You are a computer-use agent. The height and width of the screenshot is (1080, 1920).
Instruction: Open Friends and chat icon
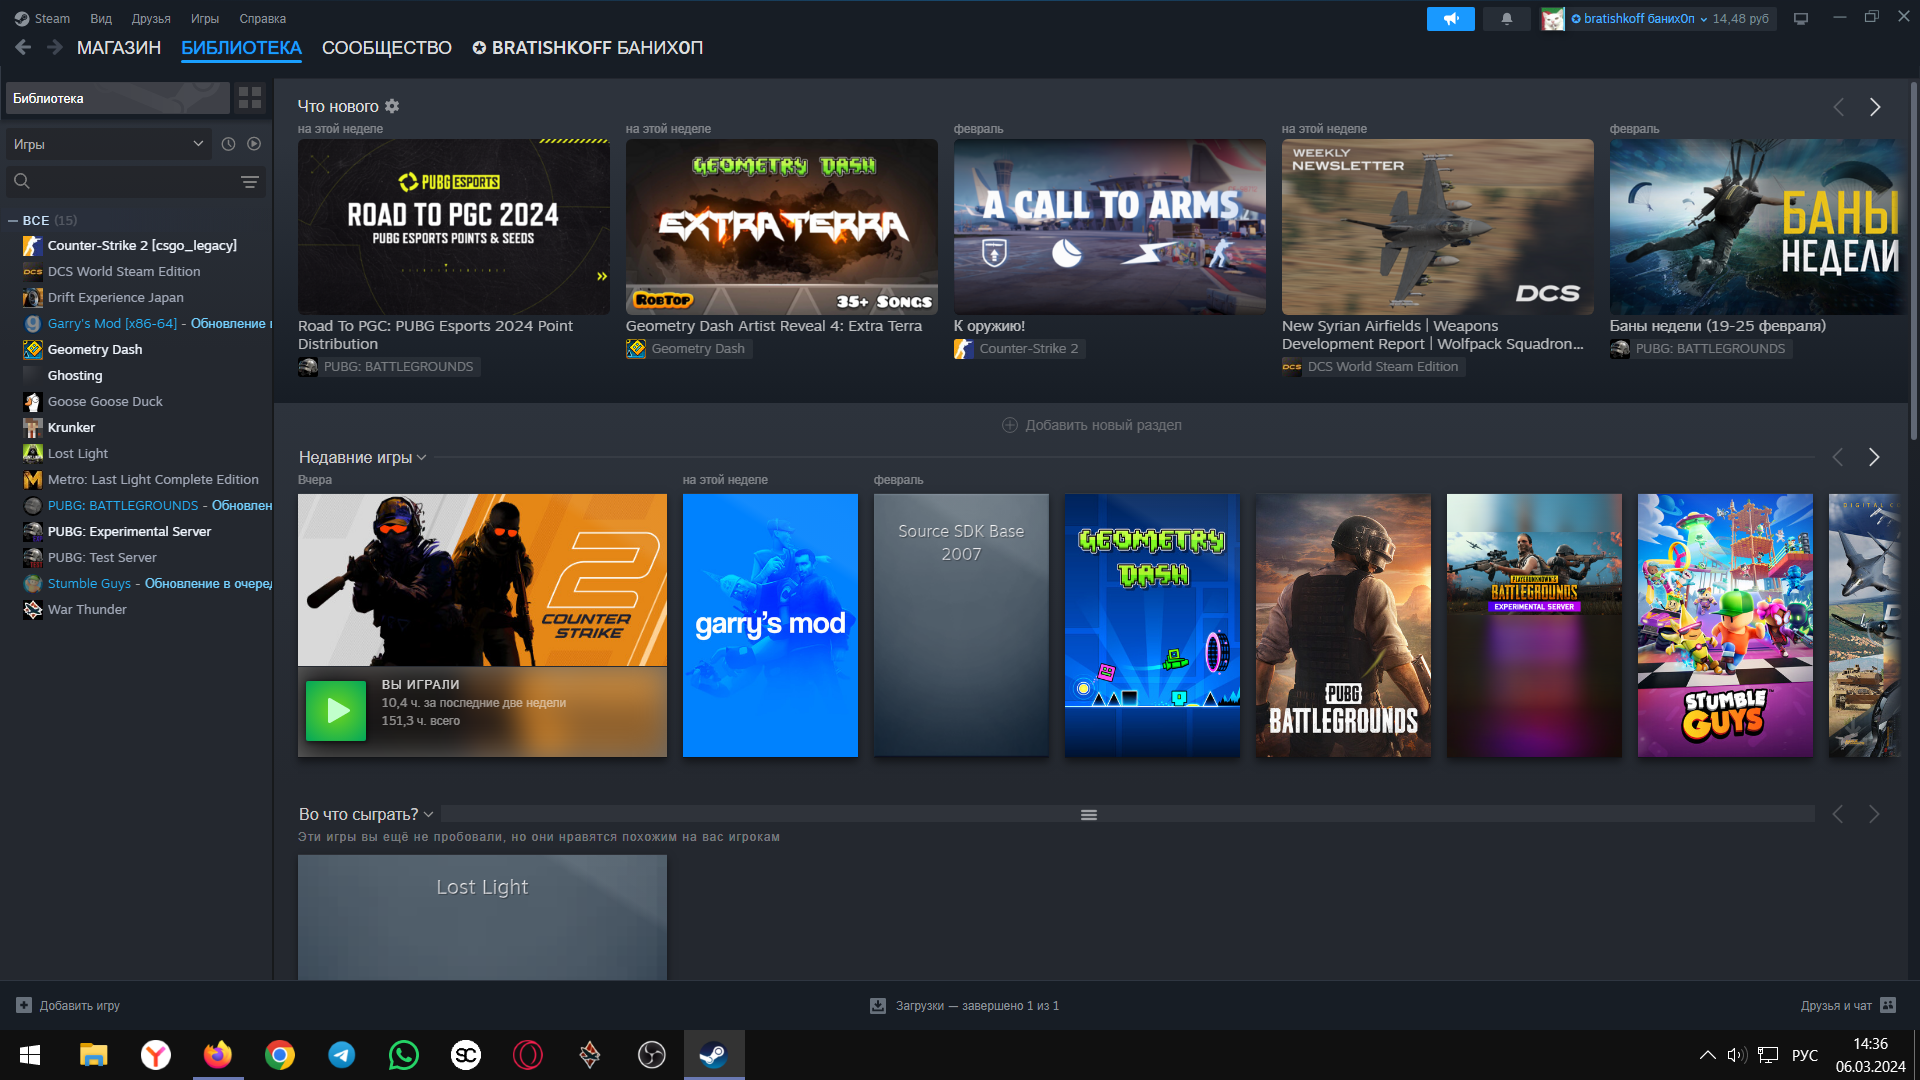coord(1888,1005)
